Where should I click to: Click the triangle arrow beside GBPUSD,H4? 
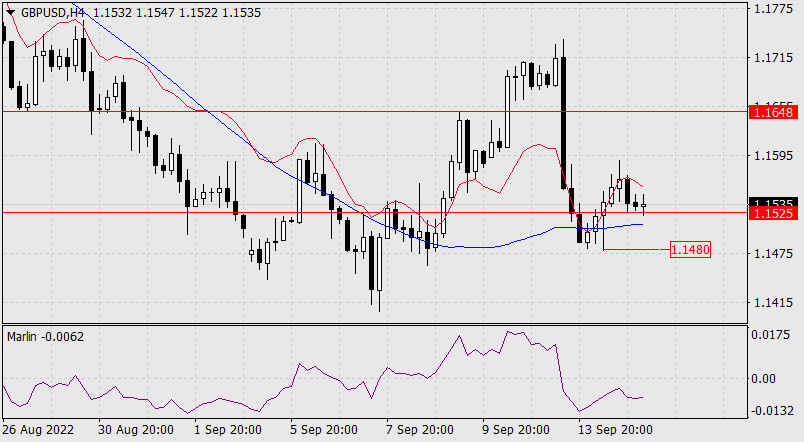pyautogui.click(x=9, y=11)
